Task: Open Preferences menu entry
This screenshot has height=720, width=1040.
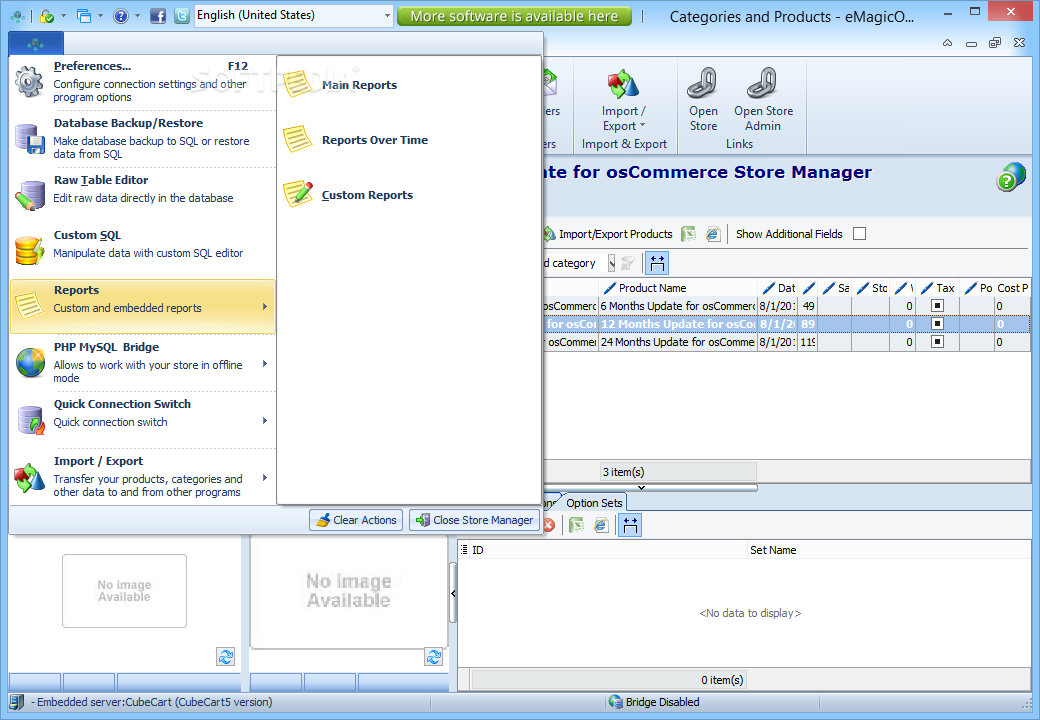Action: tap(143, 82)
